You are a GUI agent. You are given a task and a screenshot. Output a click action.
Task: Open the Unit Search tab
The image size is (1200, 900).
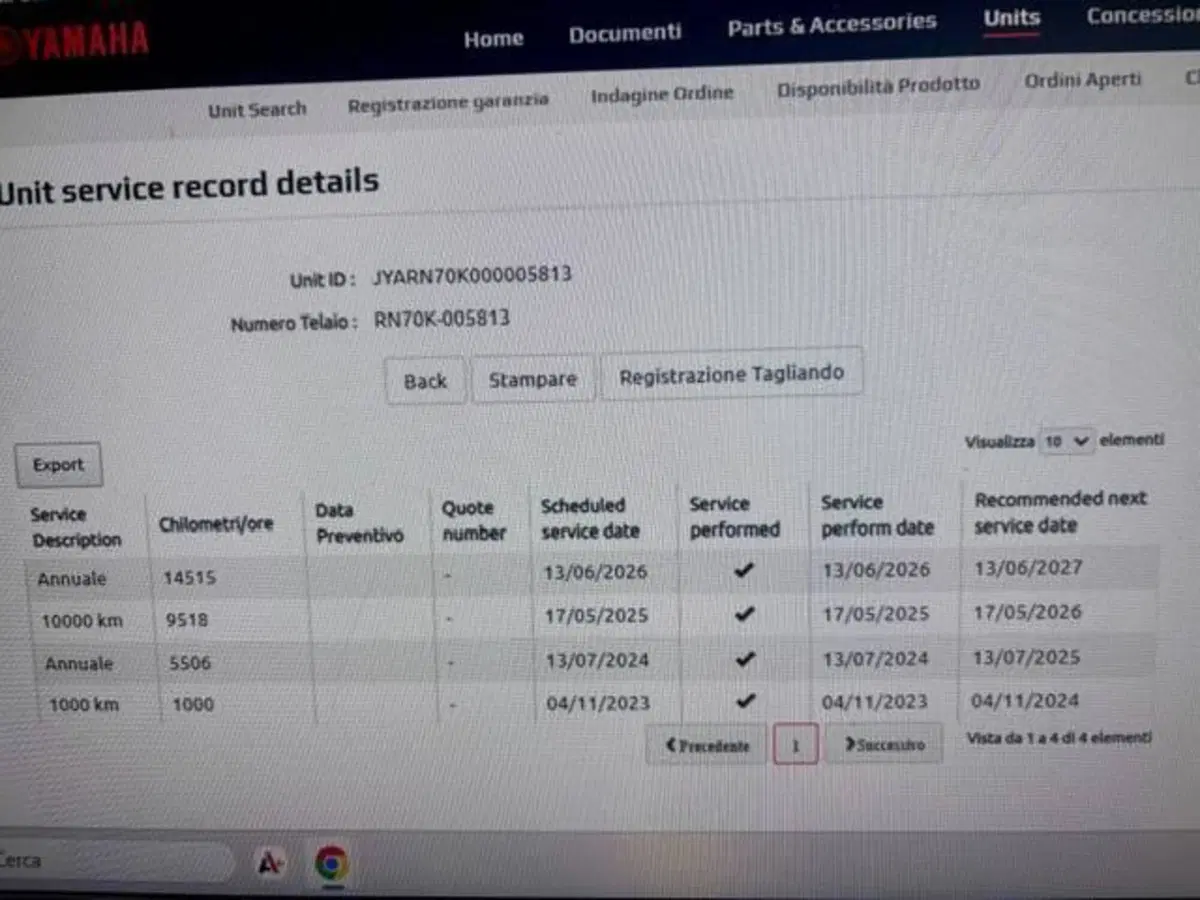(x=257, y=109)
